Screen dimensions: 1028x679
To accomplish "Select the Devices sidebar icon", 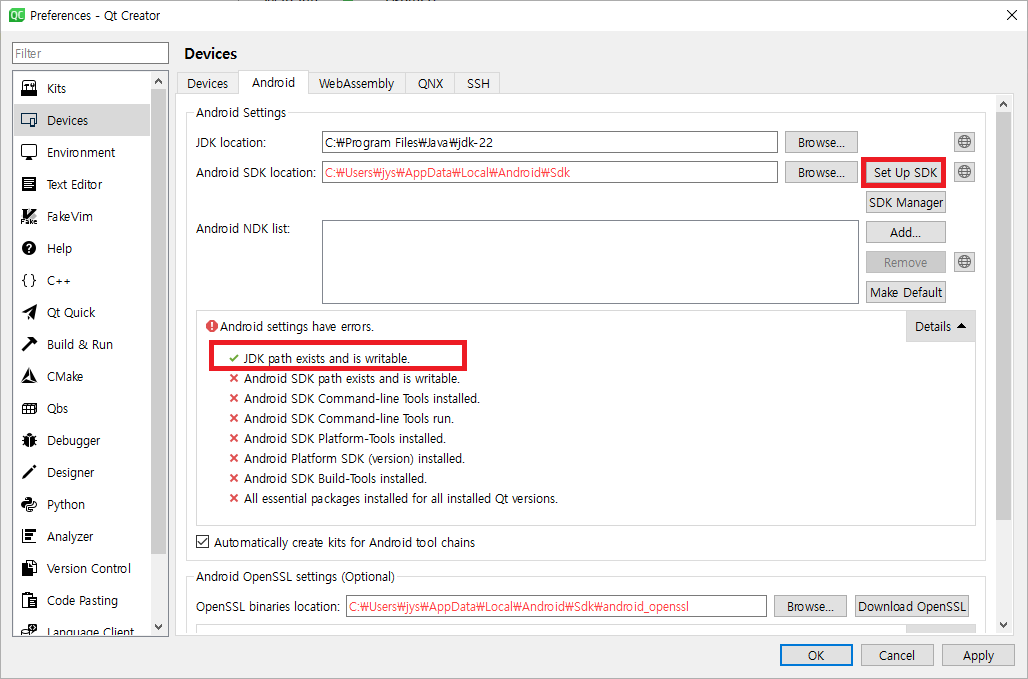I will pyautogui.click(x=29, y=120).
